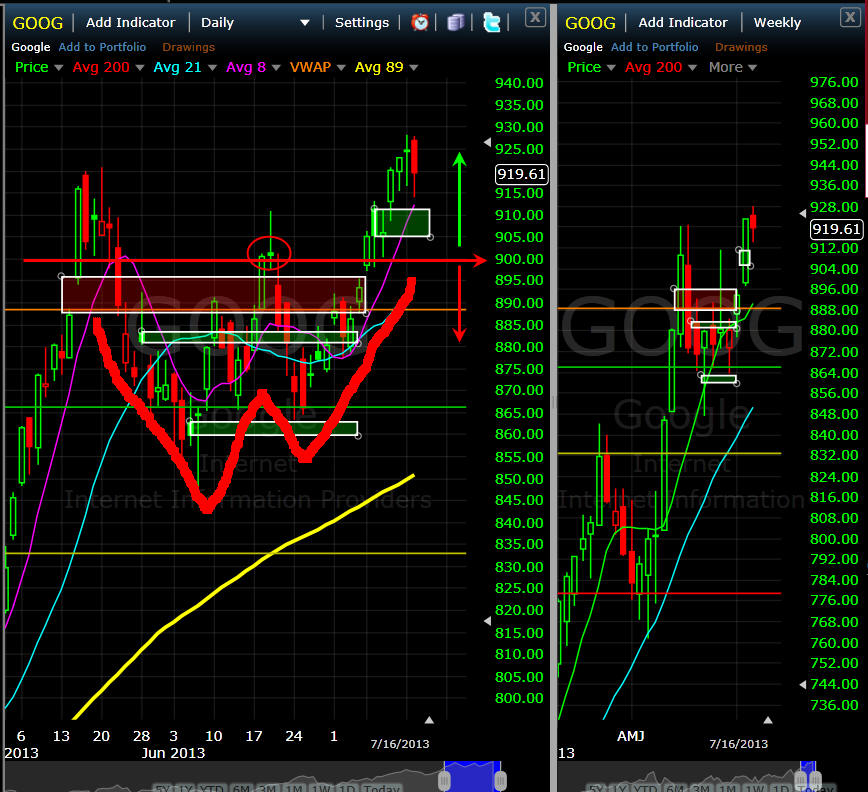
Task: Open the Avg 89 indicator dropdown
Action: pyautogui.click(x=414, y=68)
